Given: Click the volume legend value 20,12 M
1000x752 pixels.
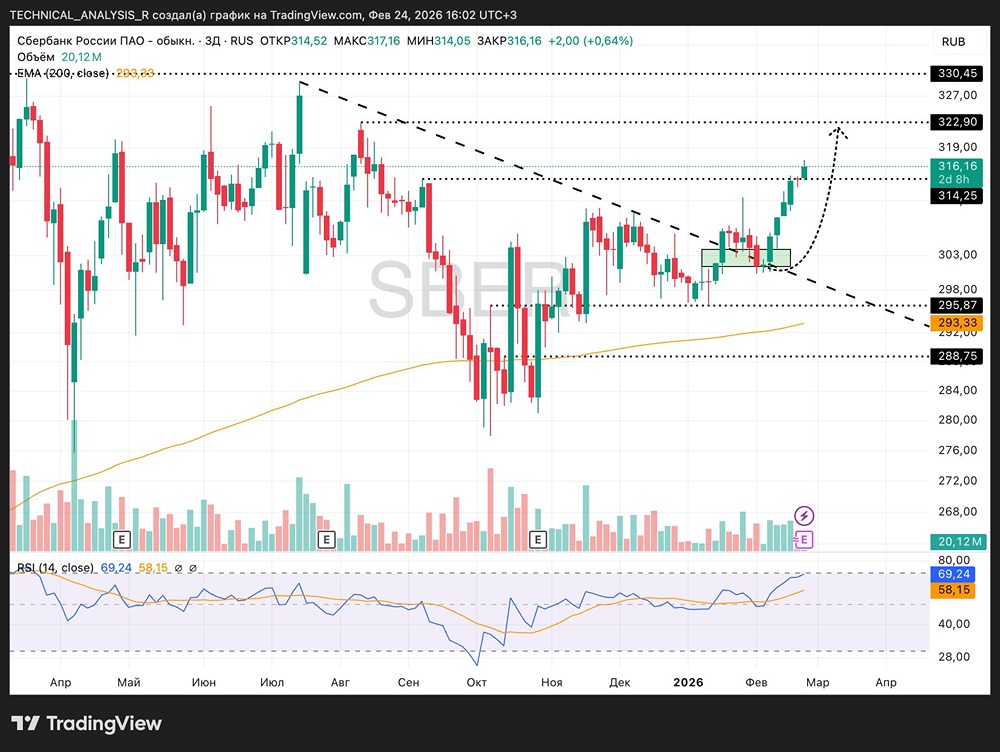Looking at the screenshot, I should (81, 57).
